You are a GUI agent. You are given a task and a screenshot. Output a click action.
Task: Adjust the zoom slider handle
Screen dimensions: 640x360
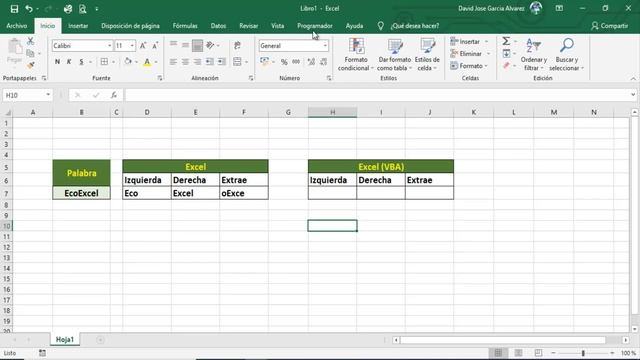[x=583, y=353]
